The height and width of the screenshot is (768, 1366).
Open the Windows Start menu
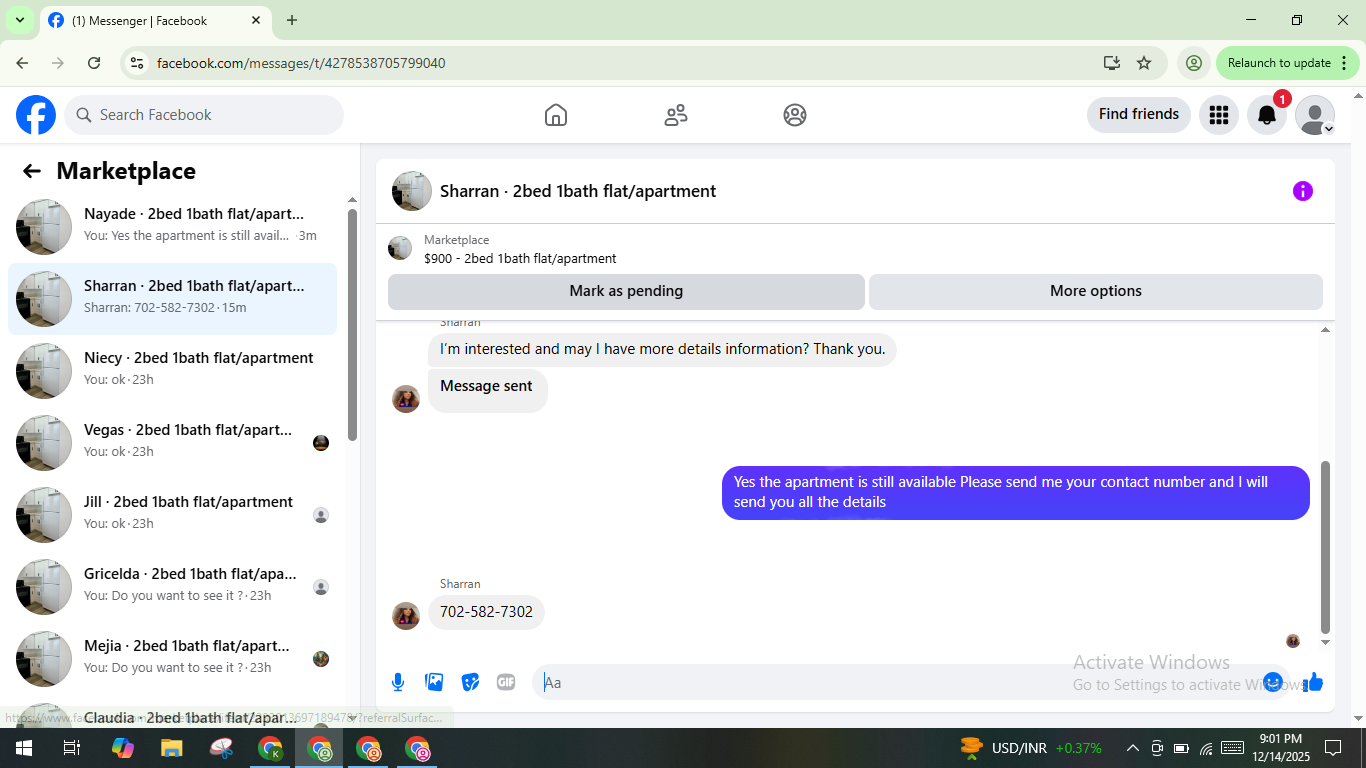pos(23,748)
